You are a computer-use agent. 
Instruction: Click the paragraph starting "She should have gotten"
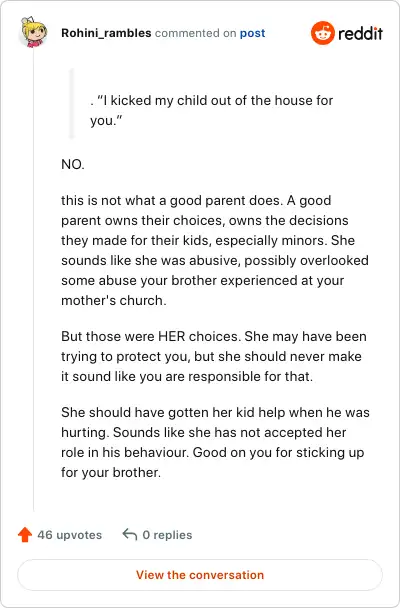point(216,442)
